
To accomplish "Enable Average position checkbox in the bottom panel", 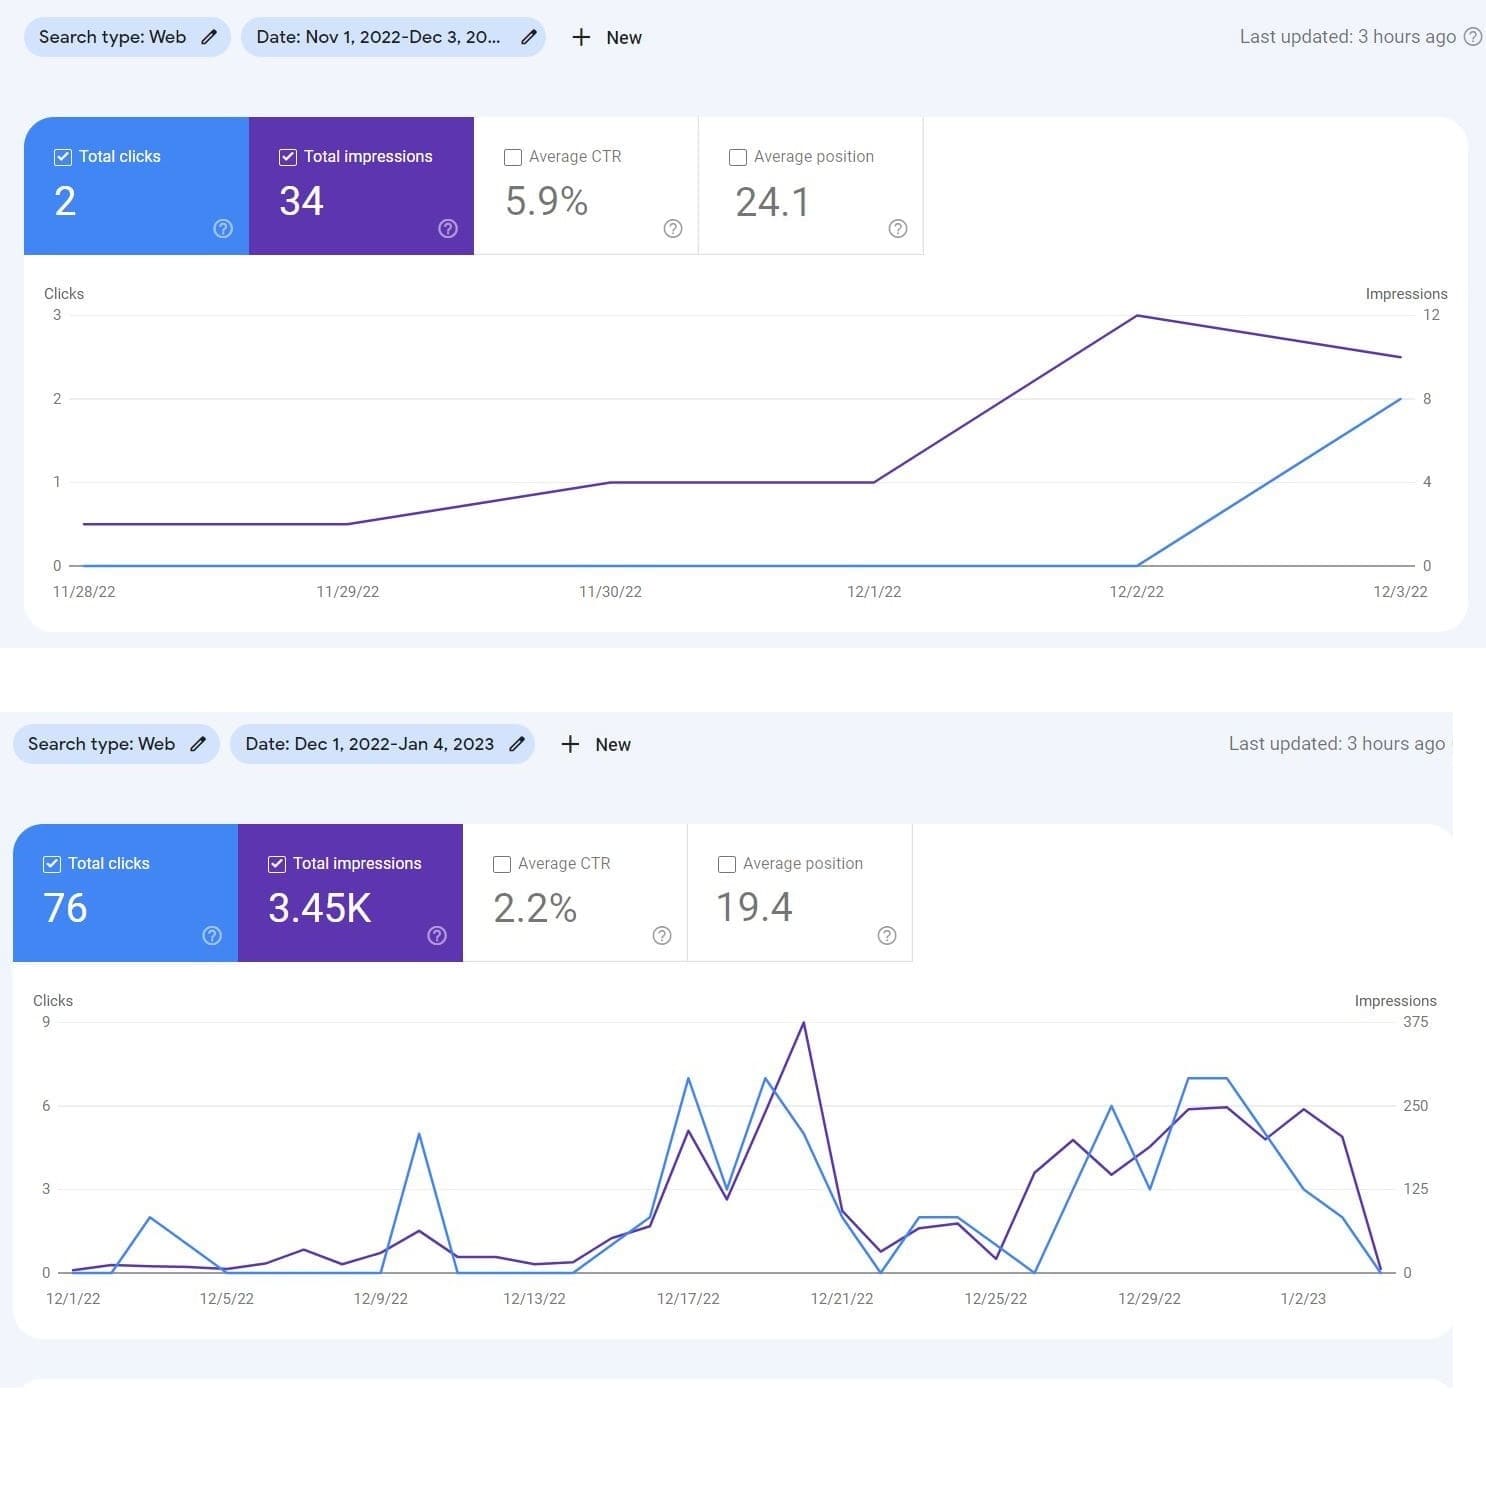I will 727,864.
